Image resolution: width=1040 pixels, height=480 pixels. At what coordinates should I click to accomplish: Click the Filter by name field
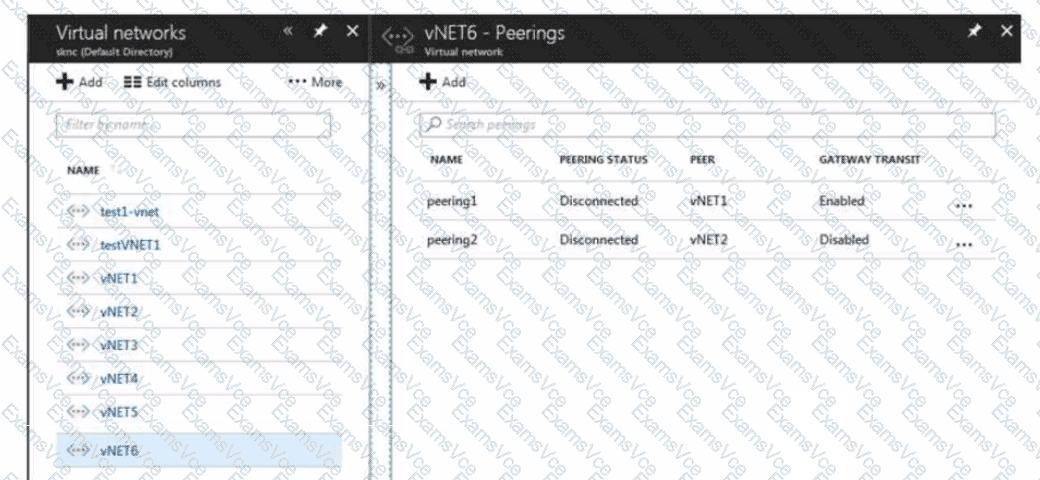click(193, 125)
